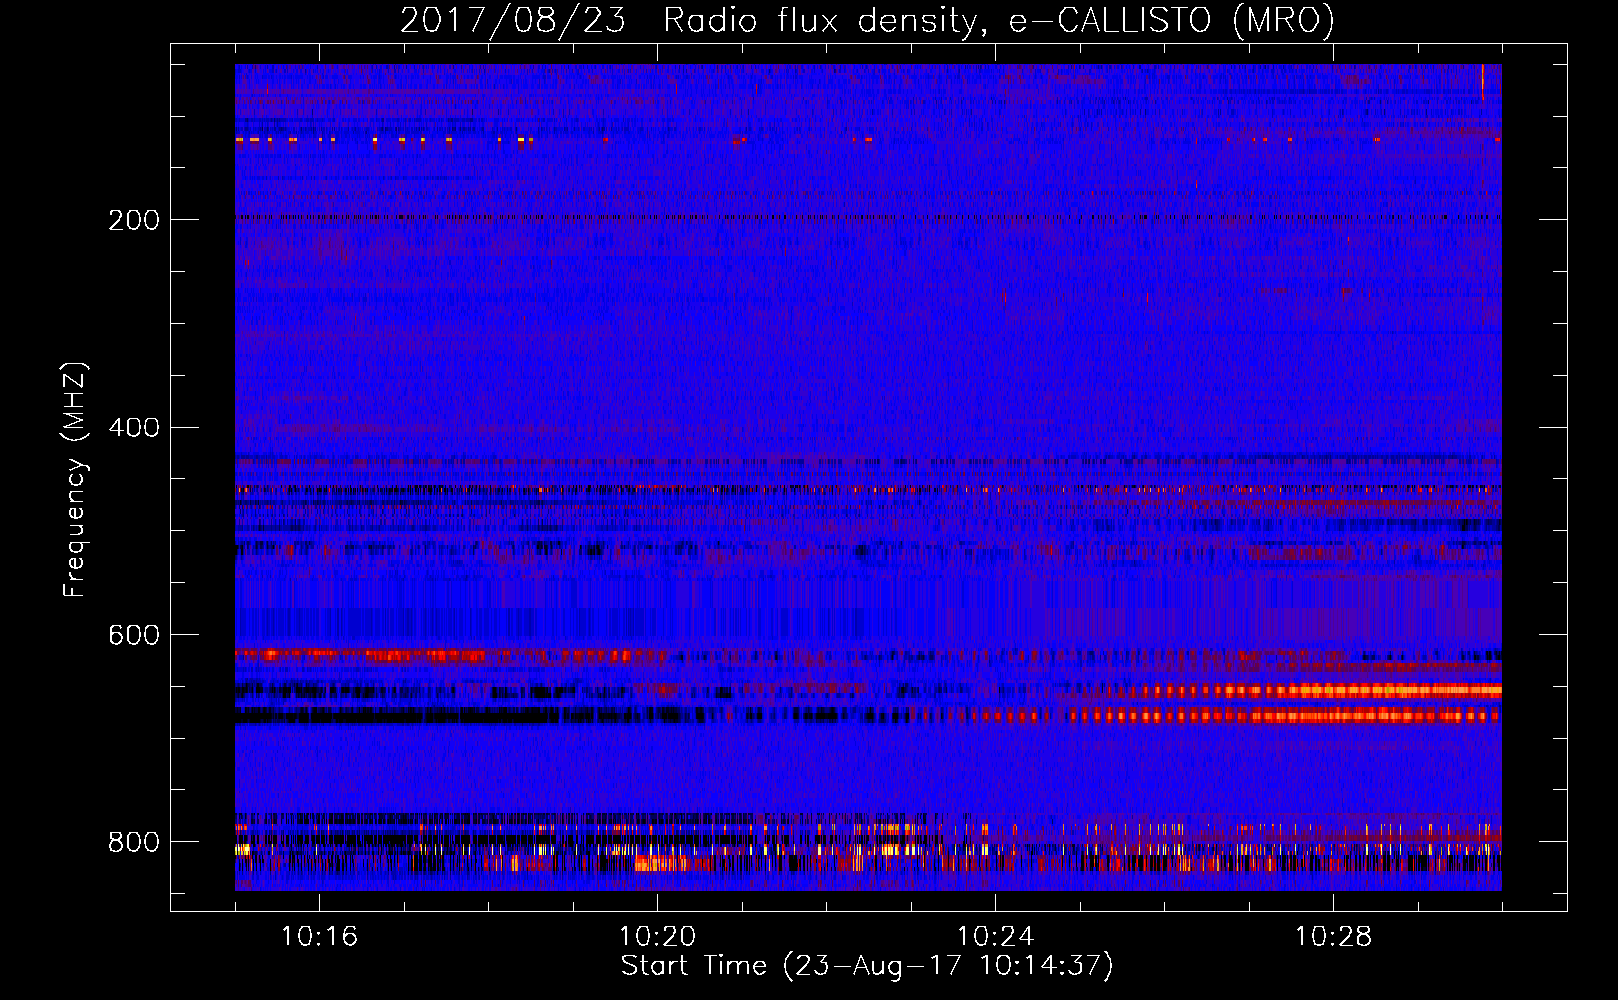The width and height of the screenshot is (1618, 1000).
Task: Click the 10:20 time tick label
Action: [657, 937]
